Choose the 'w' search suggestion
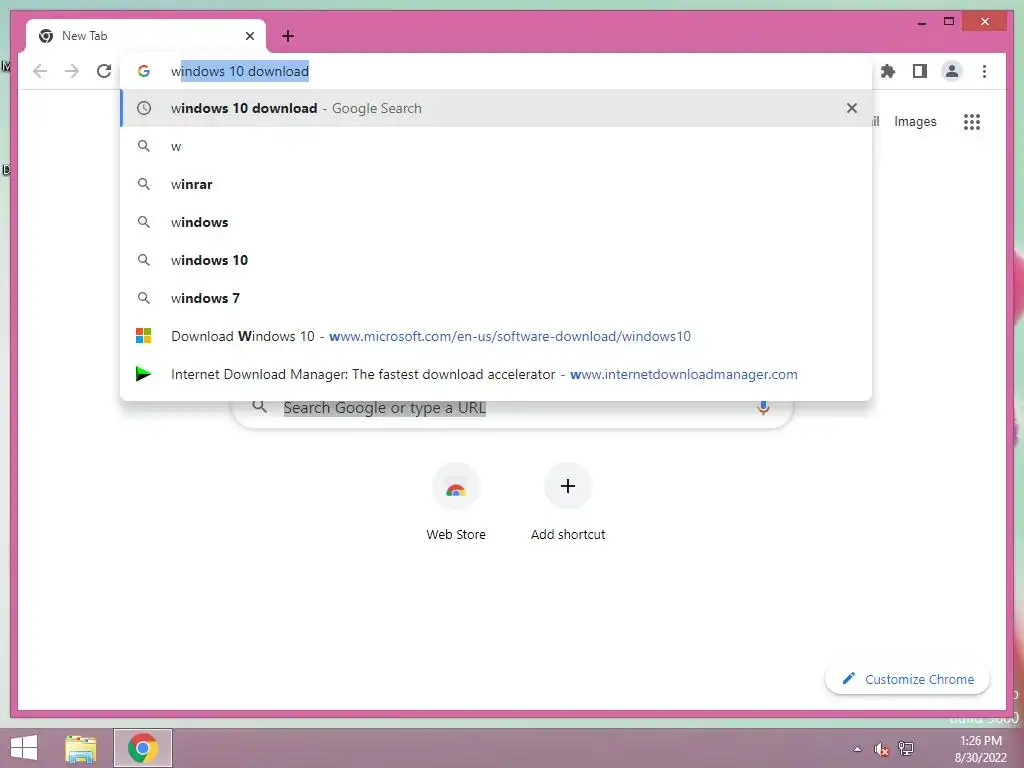This screenshot has width=1024, height=768. coord(496,146)
